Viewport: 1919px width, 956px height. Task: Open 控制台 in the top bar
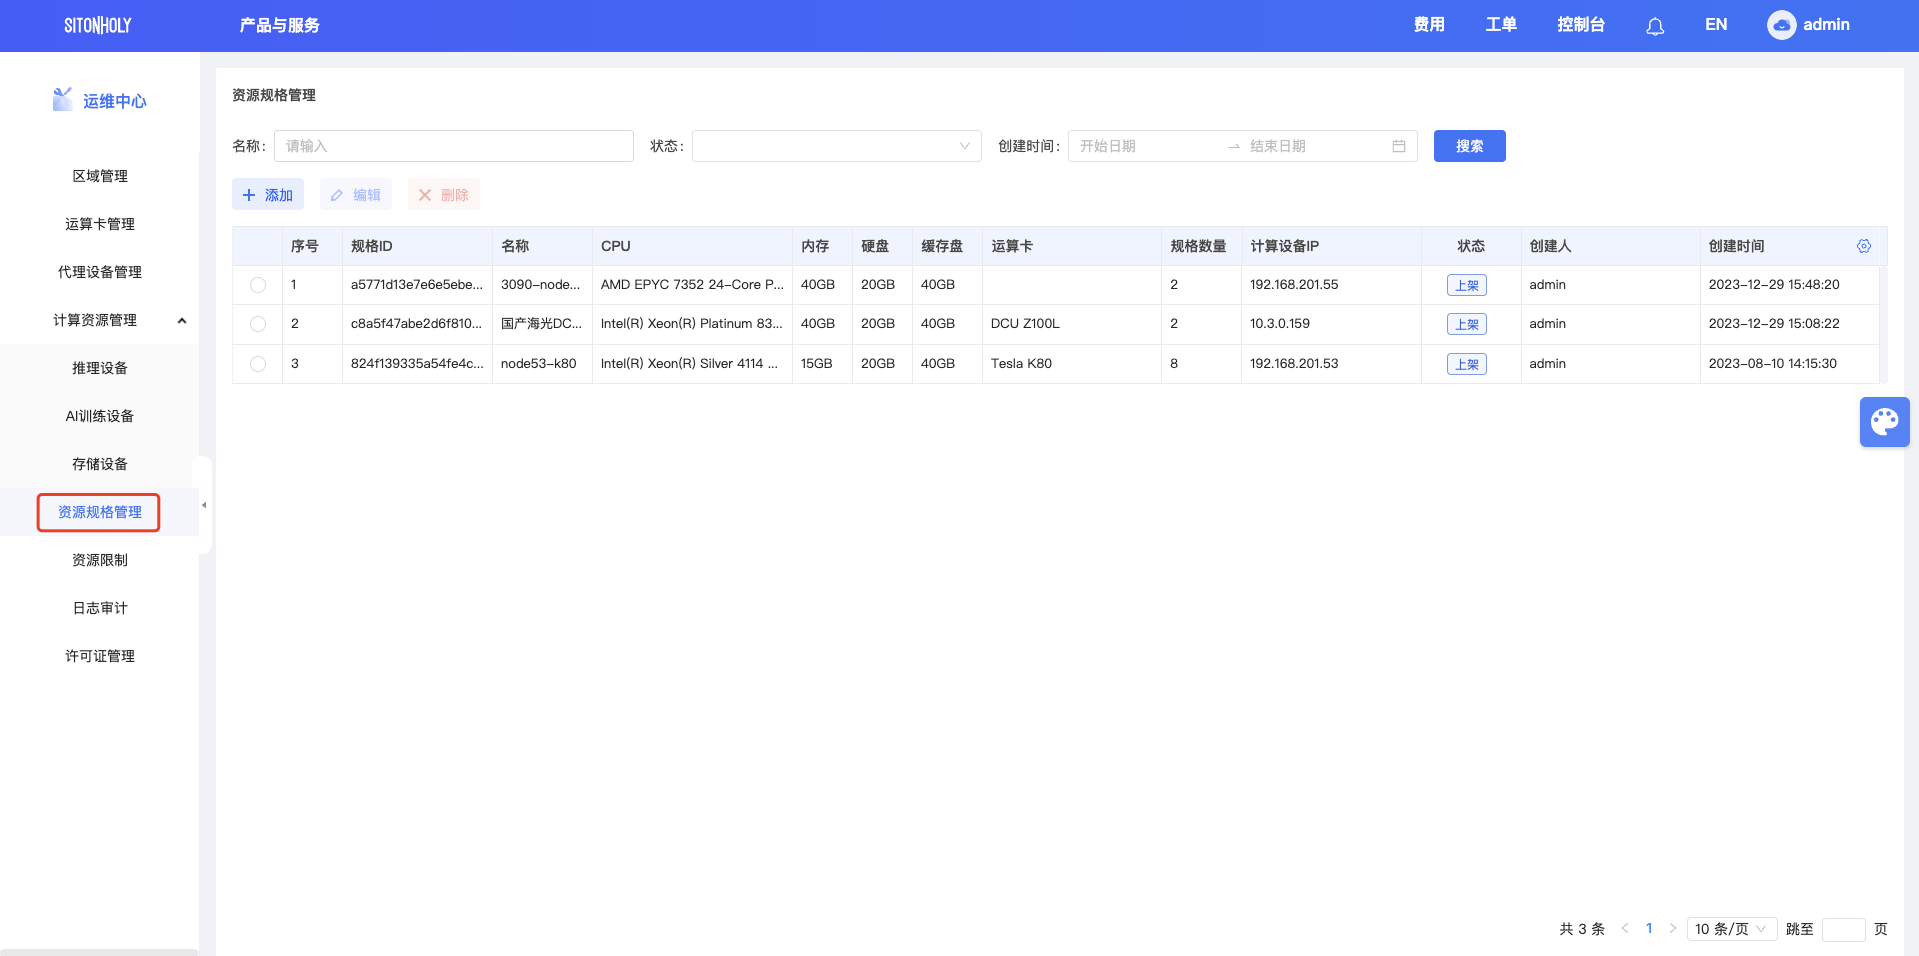tap(1581, 25)
